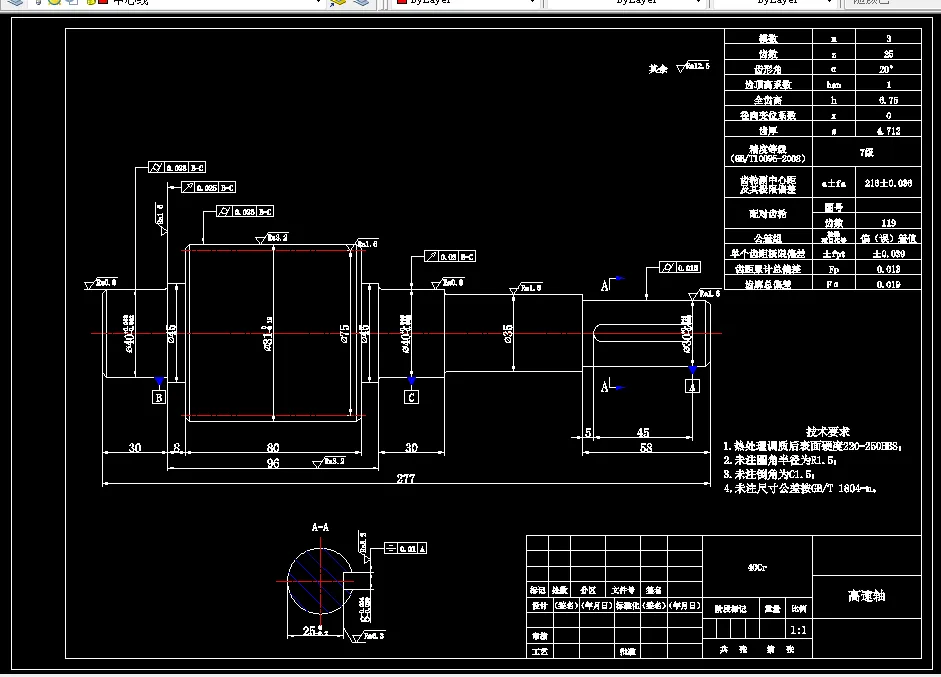Expand the 中心线 layer dropdown arrow

coord(318,2)
